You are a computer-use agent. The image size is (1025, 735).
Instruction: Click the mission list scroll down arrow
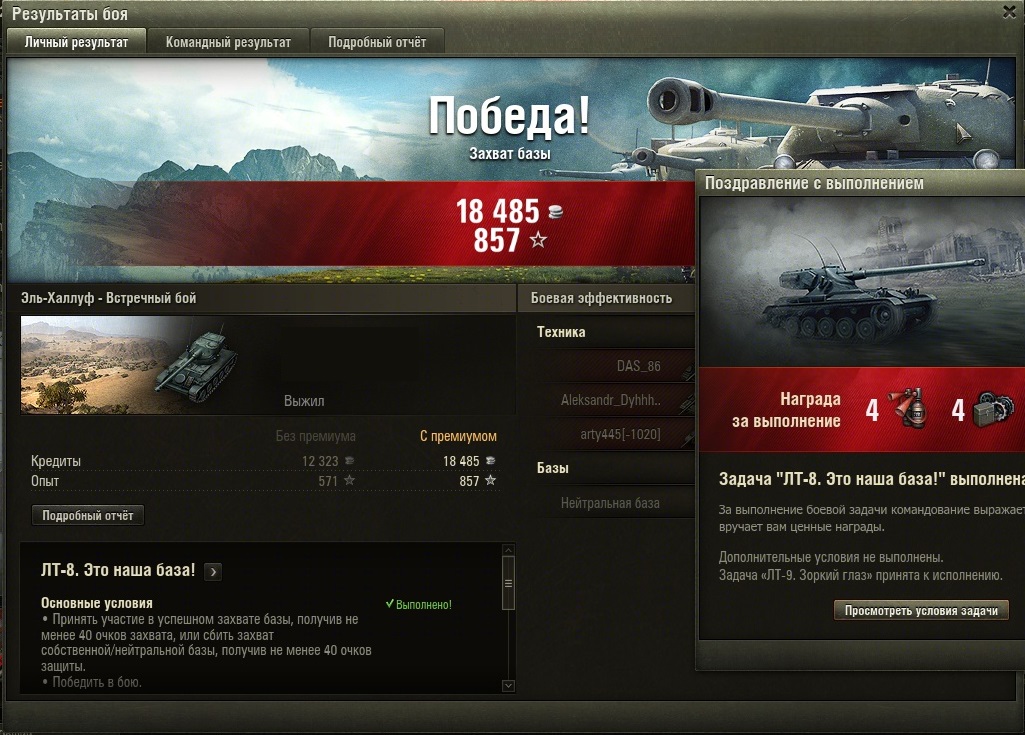[509, 685]
